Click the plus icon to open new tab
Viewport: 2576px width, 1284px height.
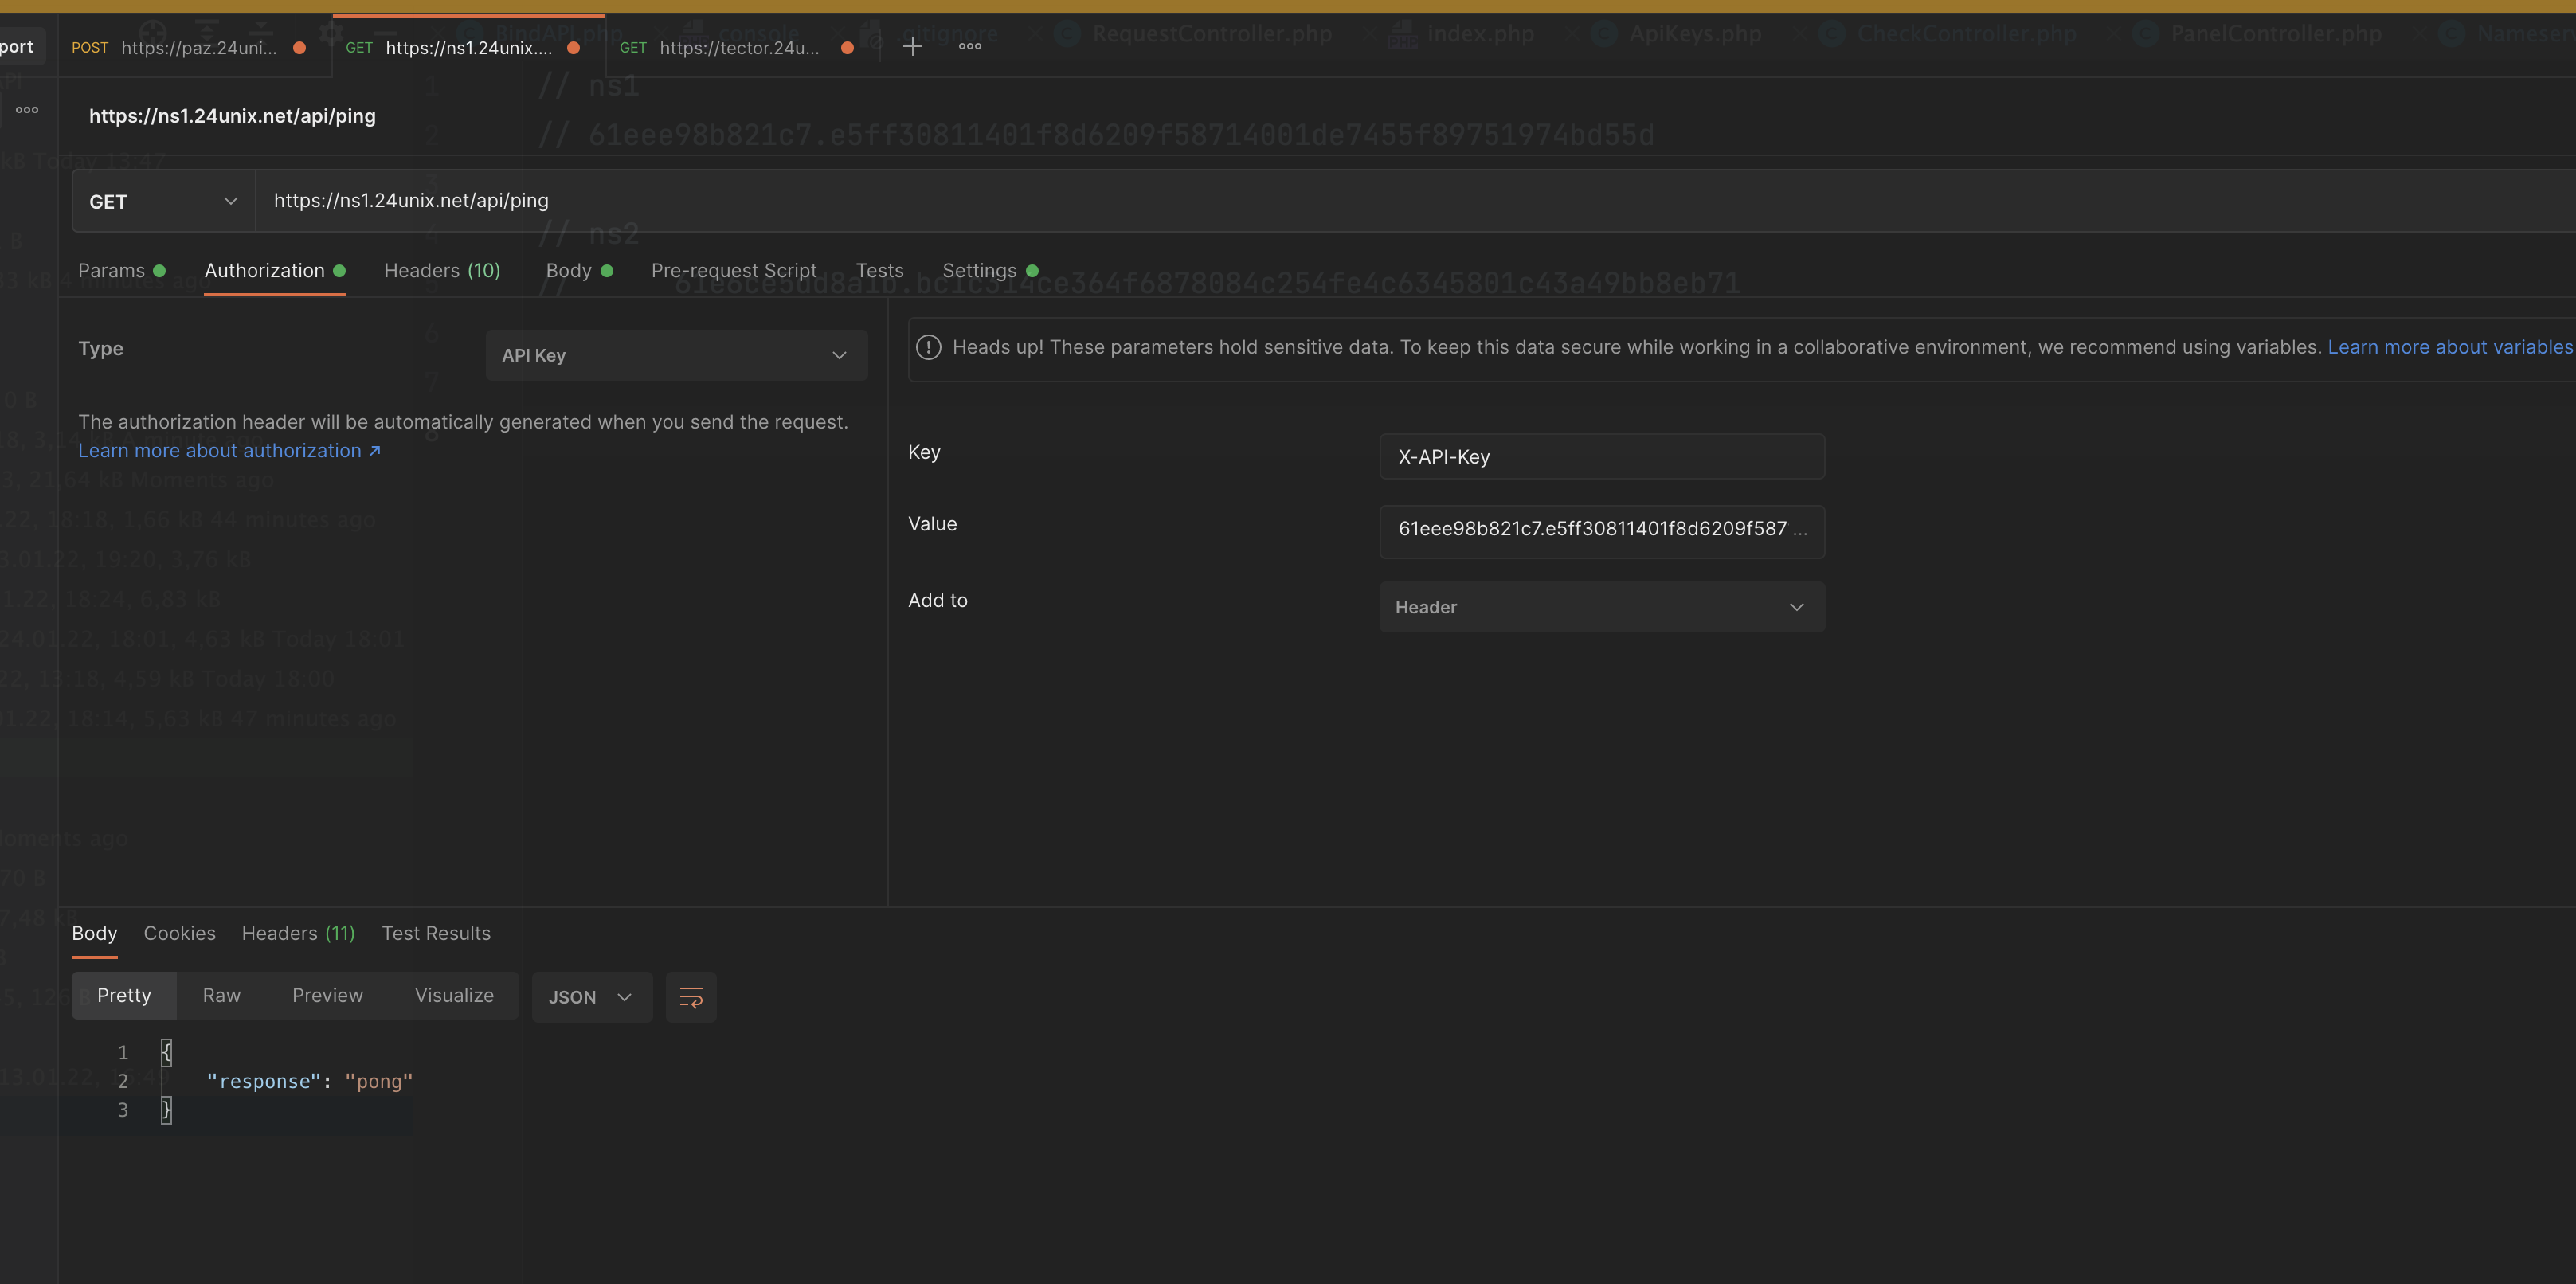point(912,46)
